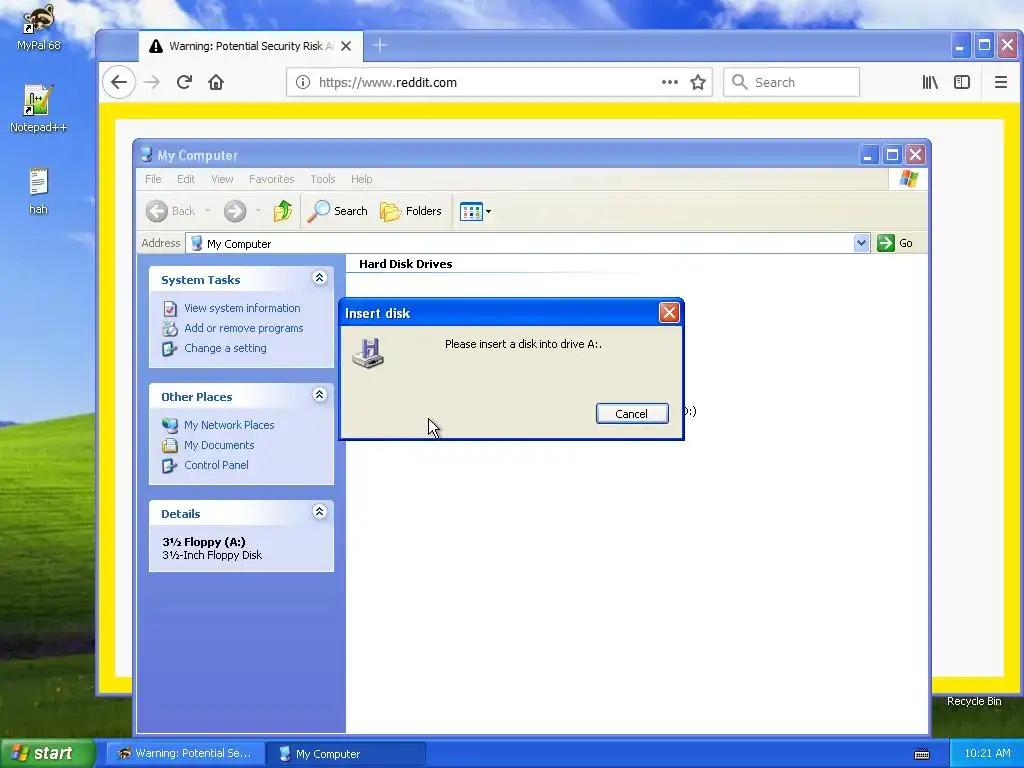Screen dimensions: 1024x768
Task: Toggle the Folders pane button
Action: pos(411,211)
